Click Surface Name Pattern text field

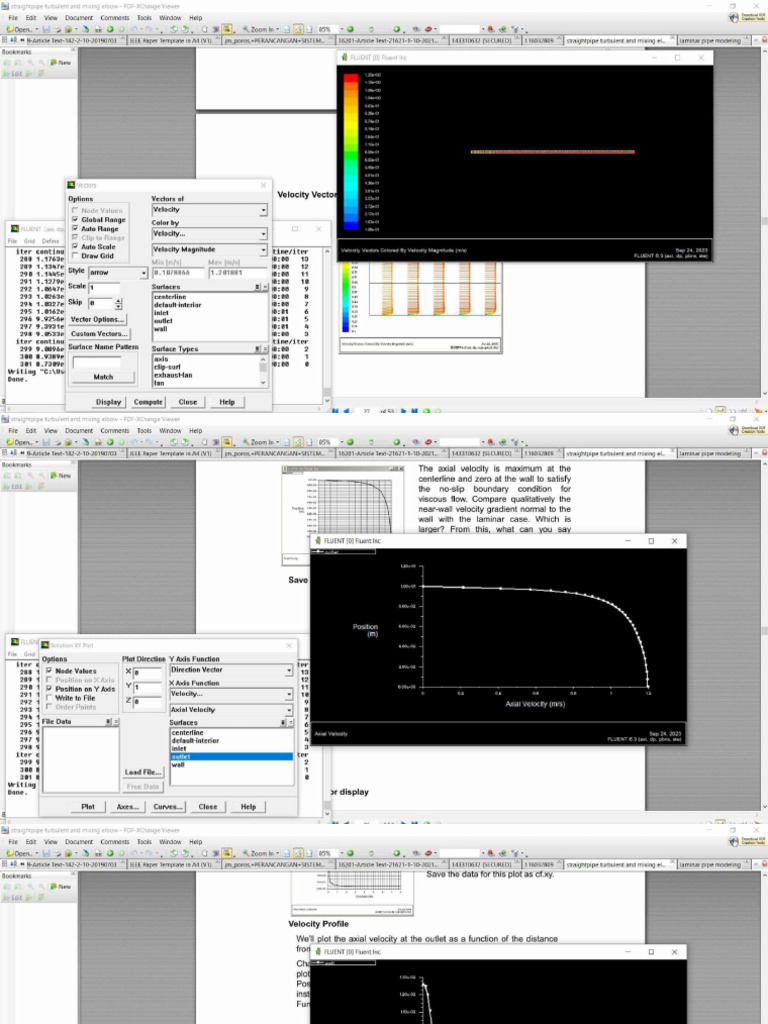tap(97, 362)
